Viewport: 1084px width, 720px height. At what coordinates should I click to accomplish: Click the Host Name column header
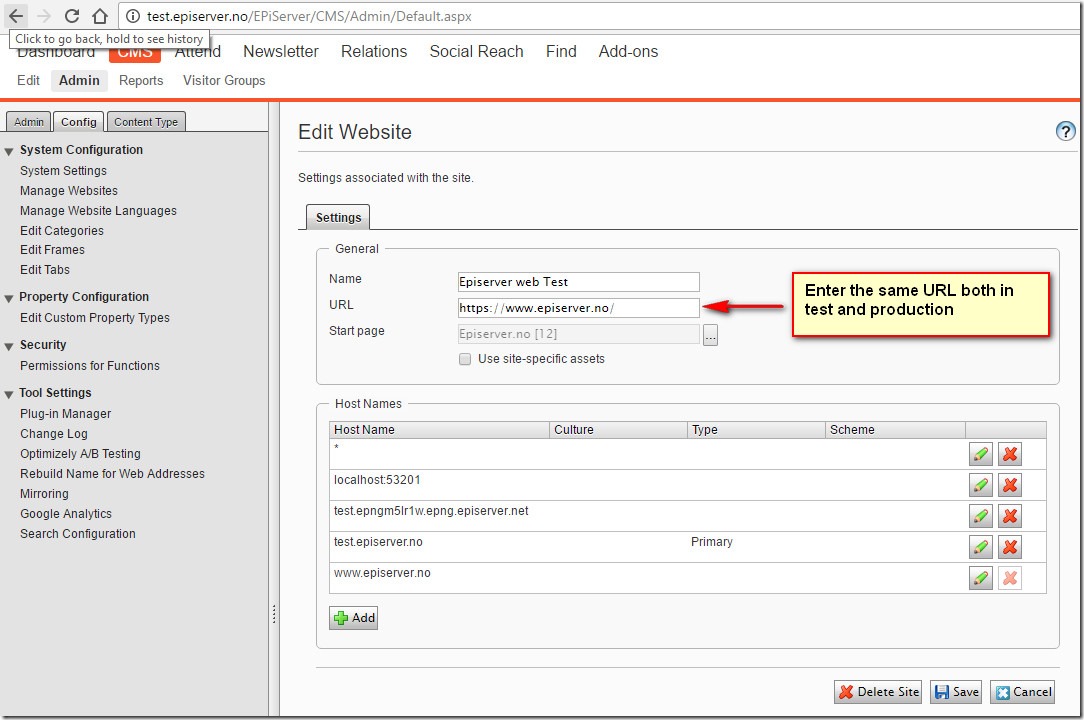point(439,430)
